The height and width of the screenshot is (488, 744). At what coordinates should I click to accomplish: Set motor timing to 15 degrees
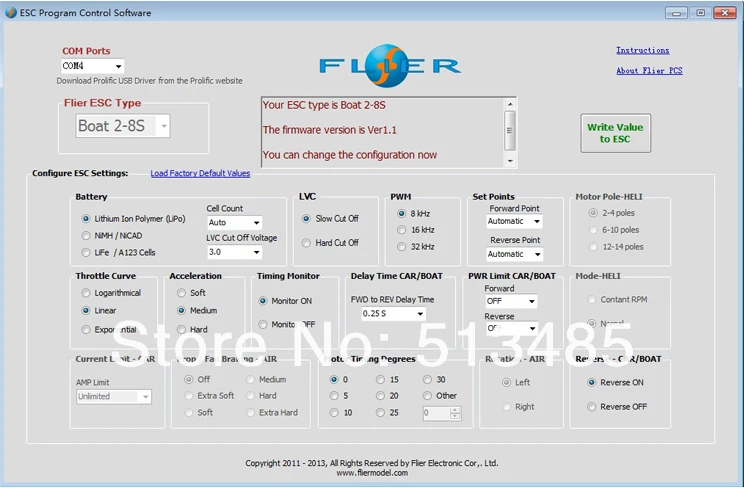(x=387, y=379)
